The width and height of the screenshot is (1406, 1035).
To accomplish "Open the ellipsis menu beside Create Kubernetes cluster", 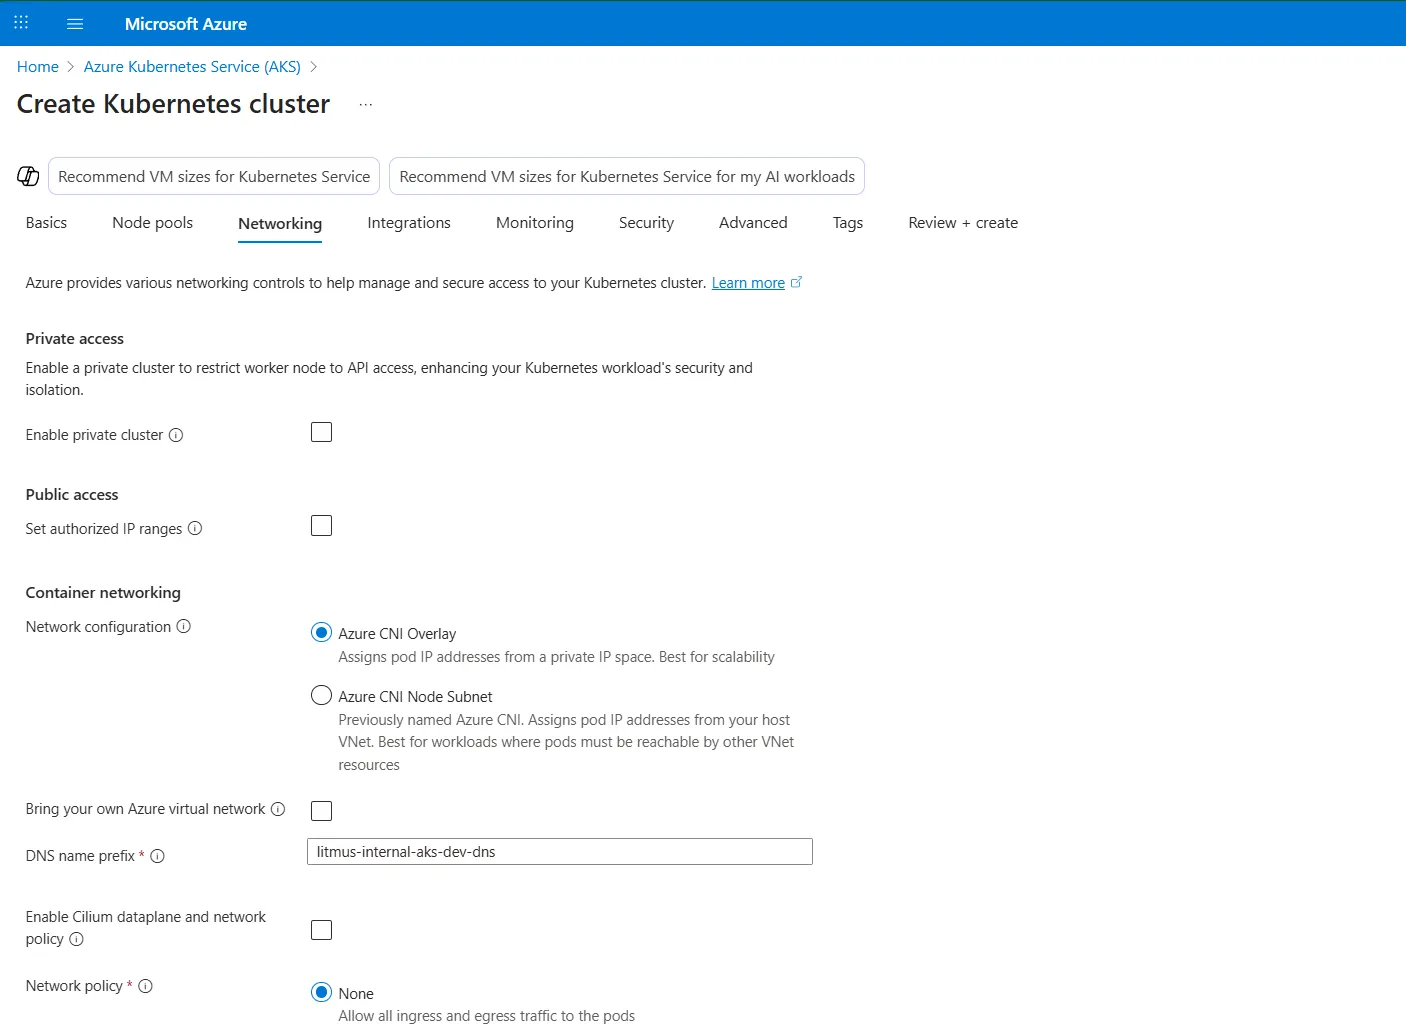I will click(x=366, y=104).
